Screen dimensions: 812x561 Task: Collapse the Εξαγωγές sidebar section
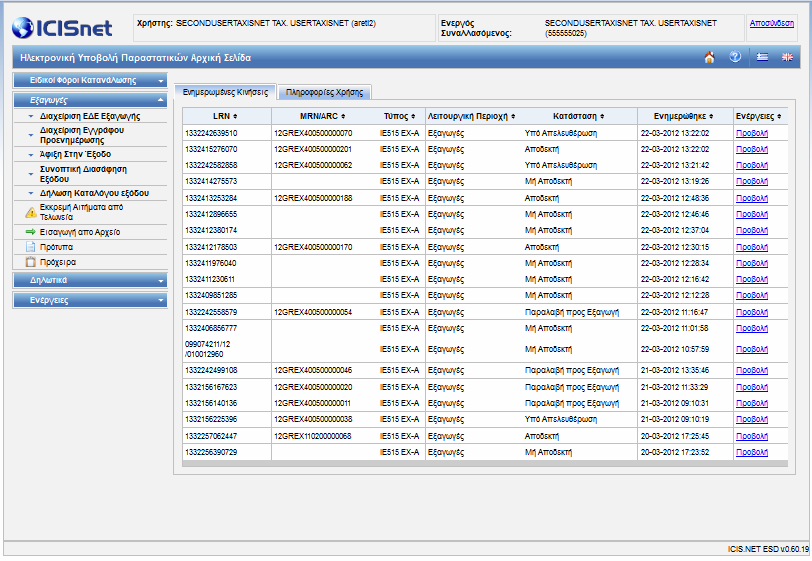tap(90, 100)
